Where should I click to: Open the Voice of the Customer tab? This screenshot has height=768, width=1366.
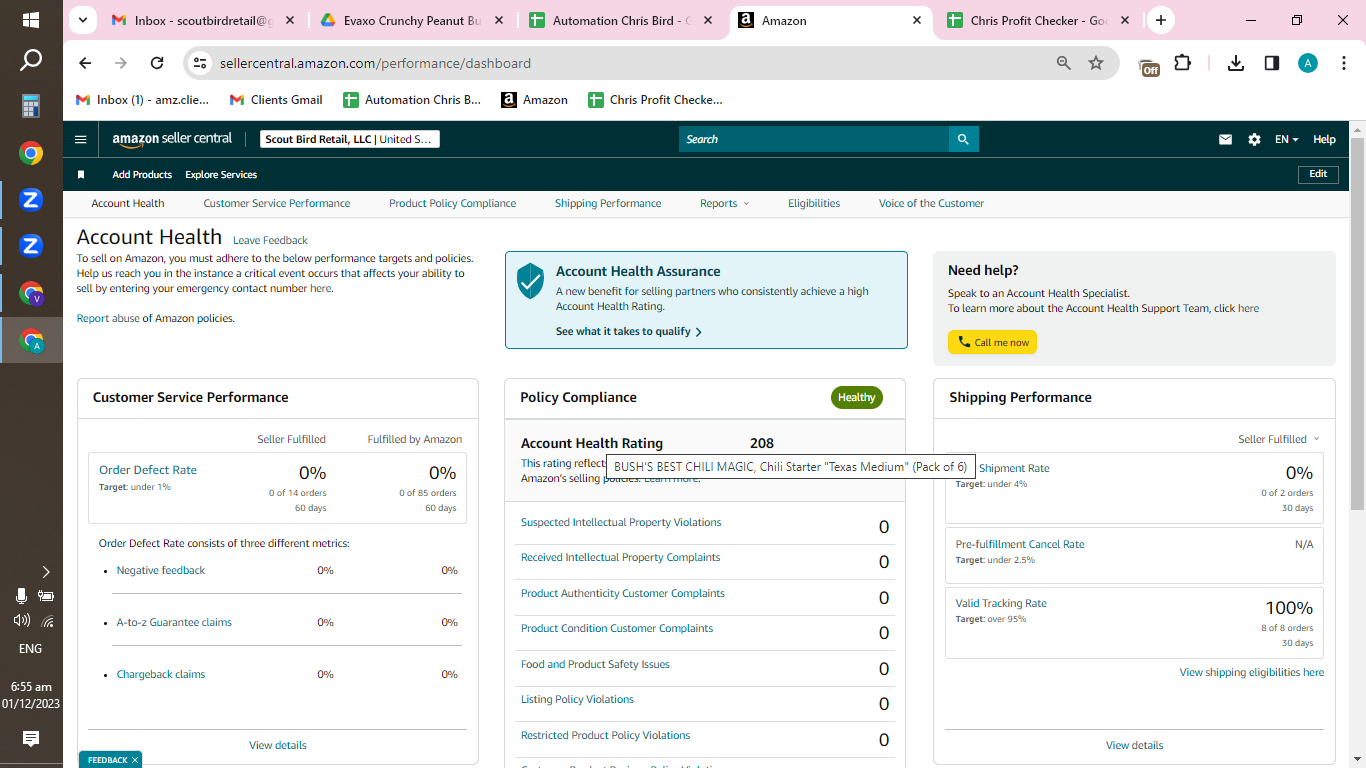tap(931, 203)
